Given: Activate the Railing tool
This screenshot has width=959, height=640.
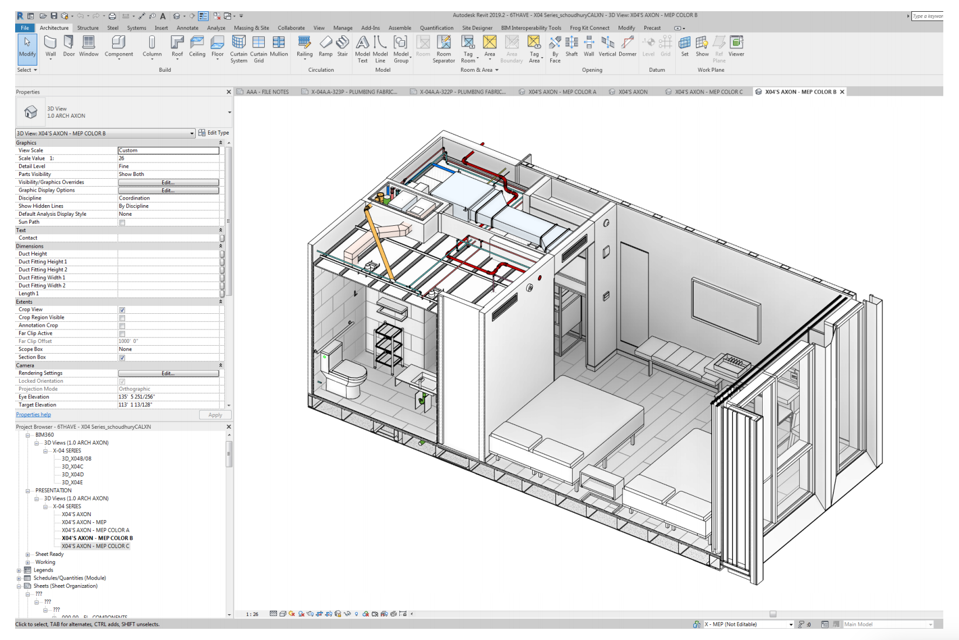Looking at the screenshot, I should pyautogui.click(x=305, y=47).
